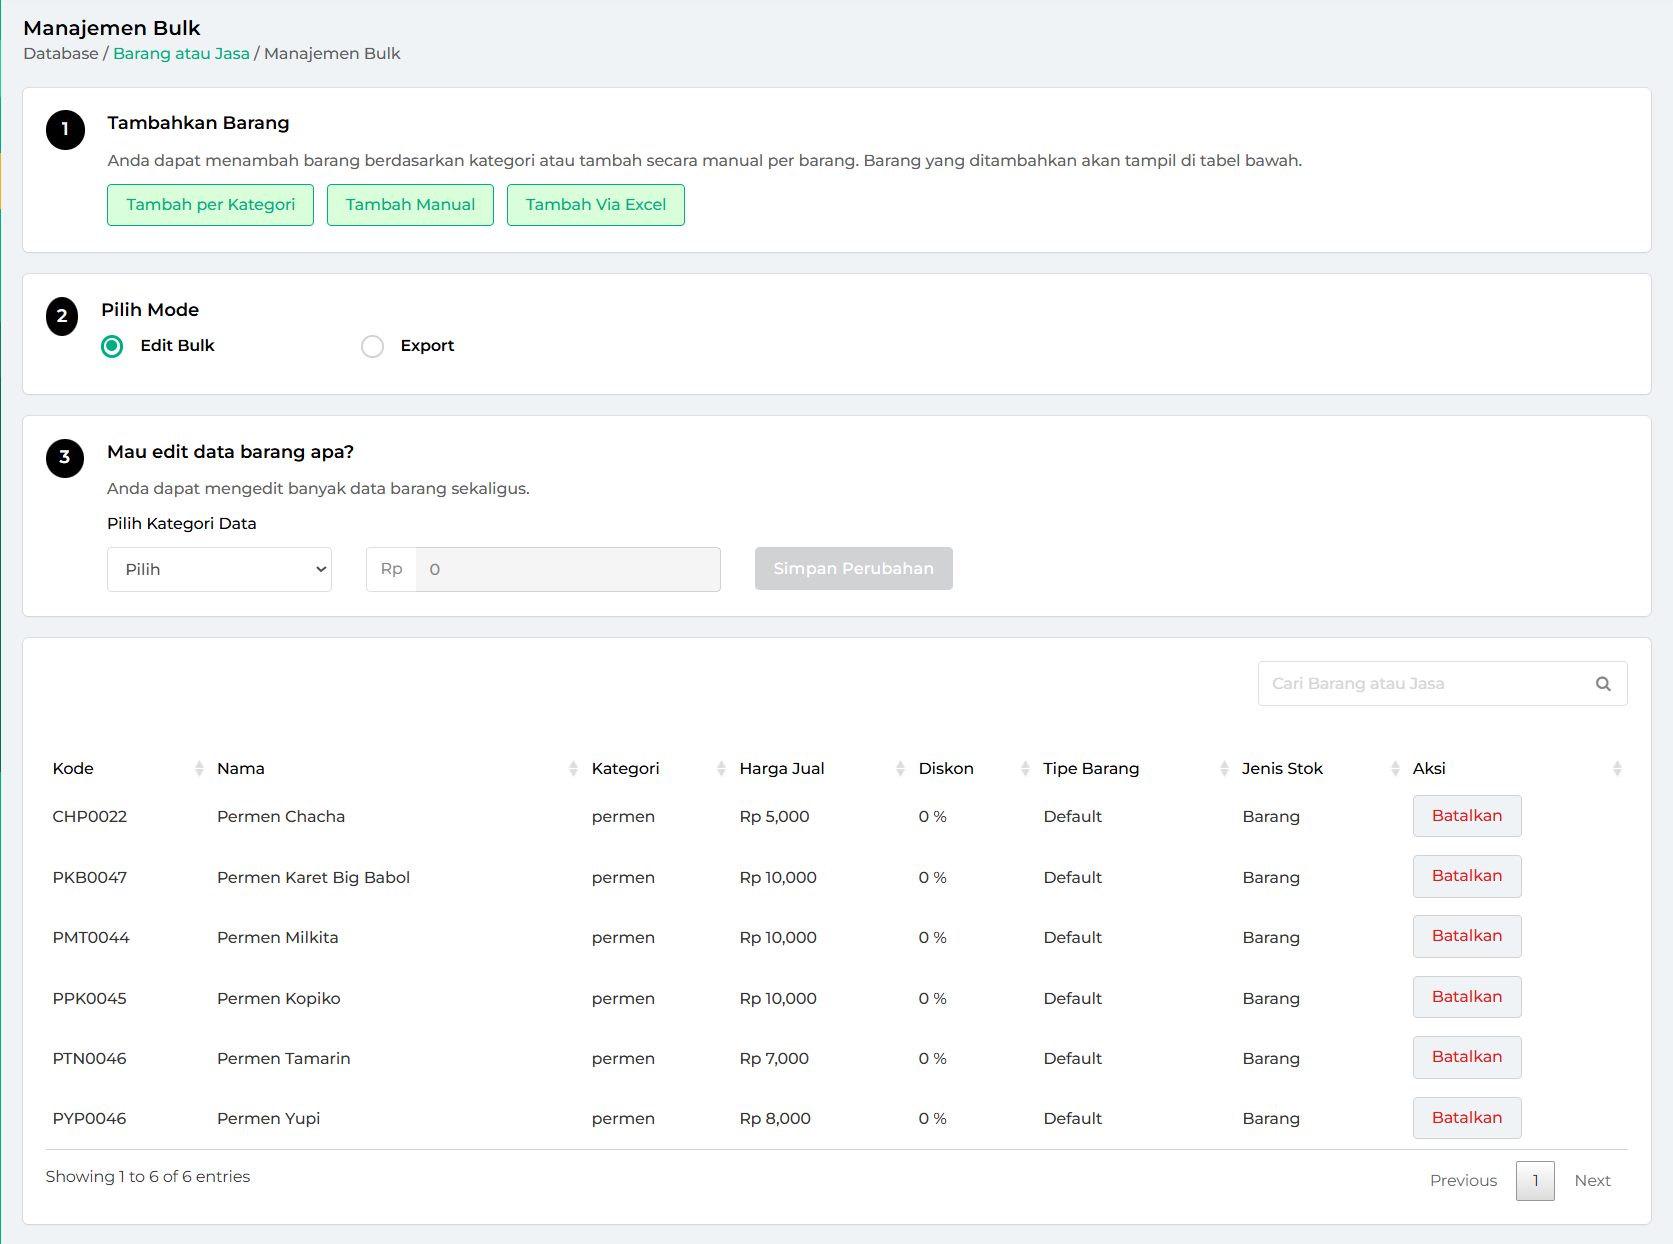Image resolution: width=1673 pixels, height=1244 pixels.
Task: Click code cell PPK0045
Action: [x=90, y=999]
